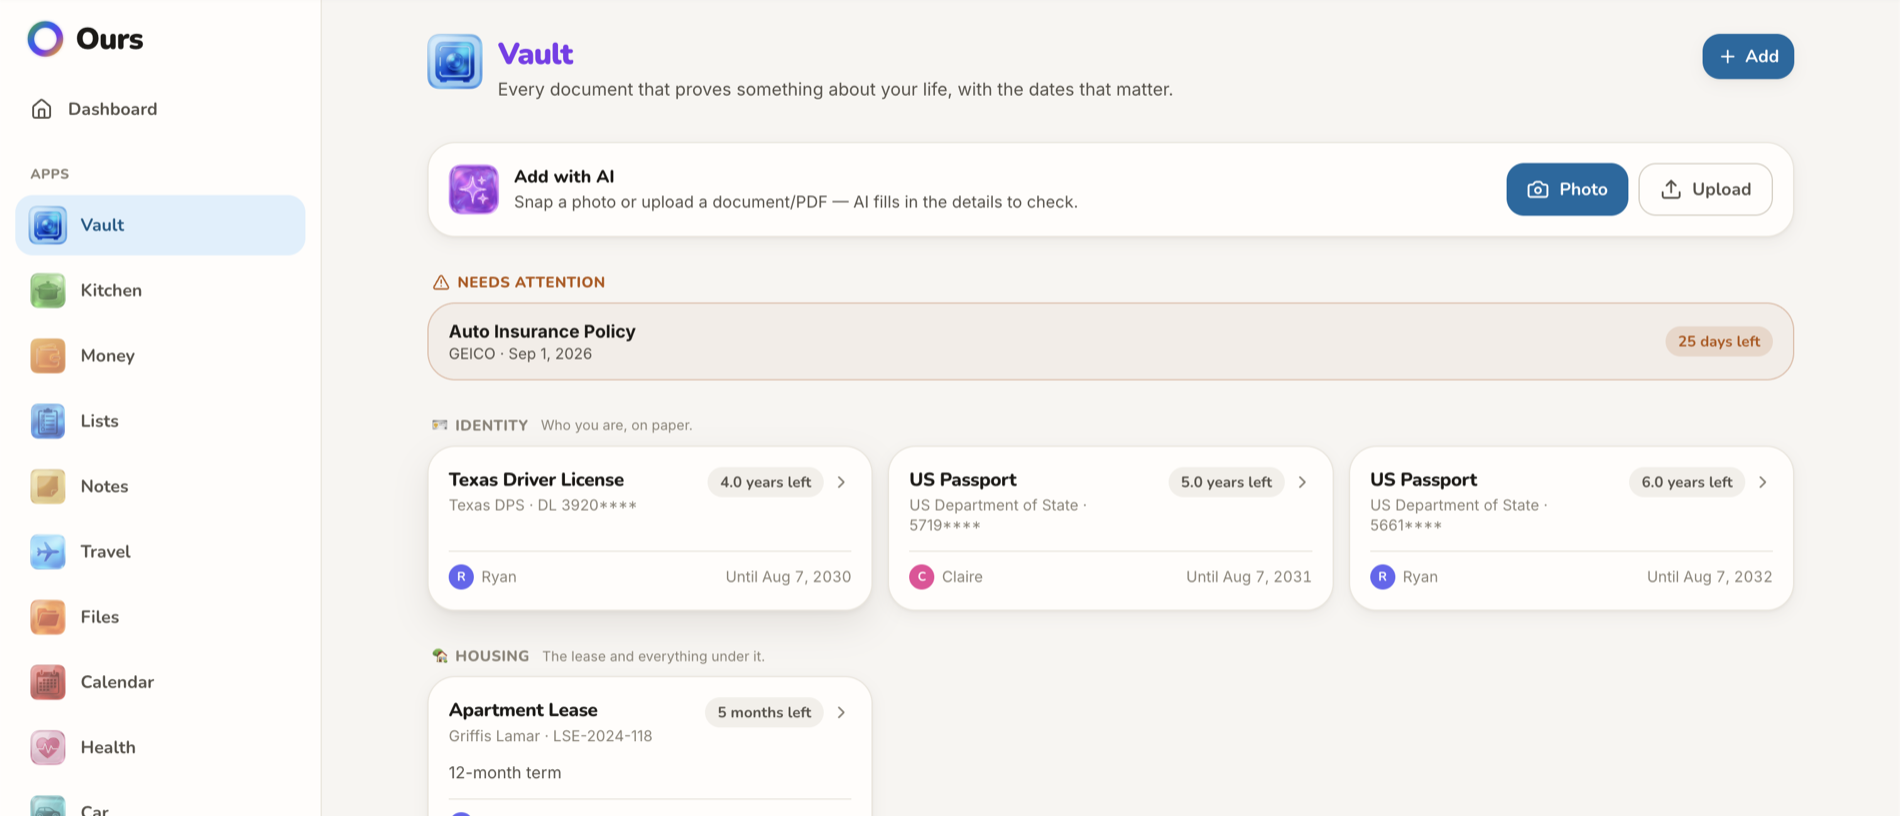Click the Add button at top right
The image size is (1900, 816).
point(1747,56)
